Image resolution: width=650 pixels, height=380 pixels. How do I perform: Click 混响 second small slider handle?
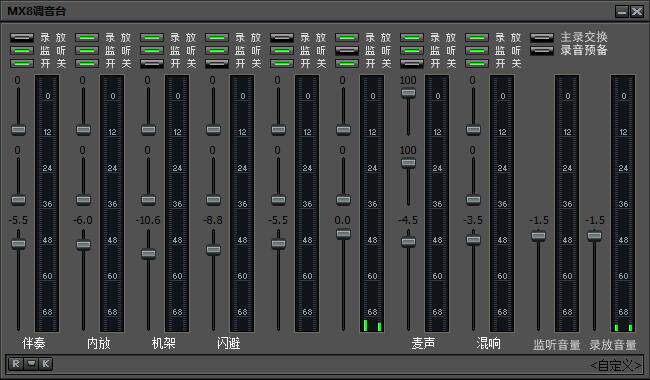coord(473,200)
